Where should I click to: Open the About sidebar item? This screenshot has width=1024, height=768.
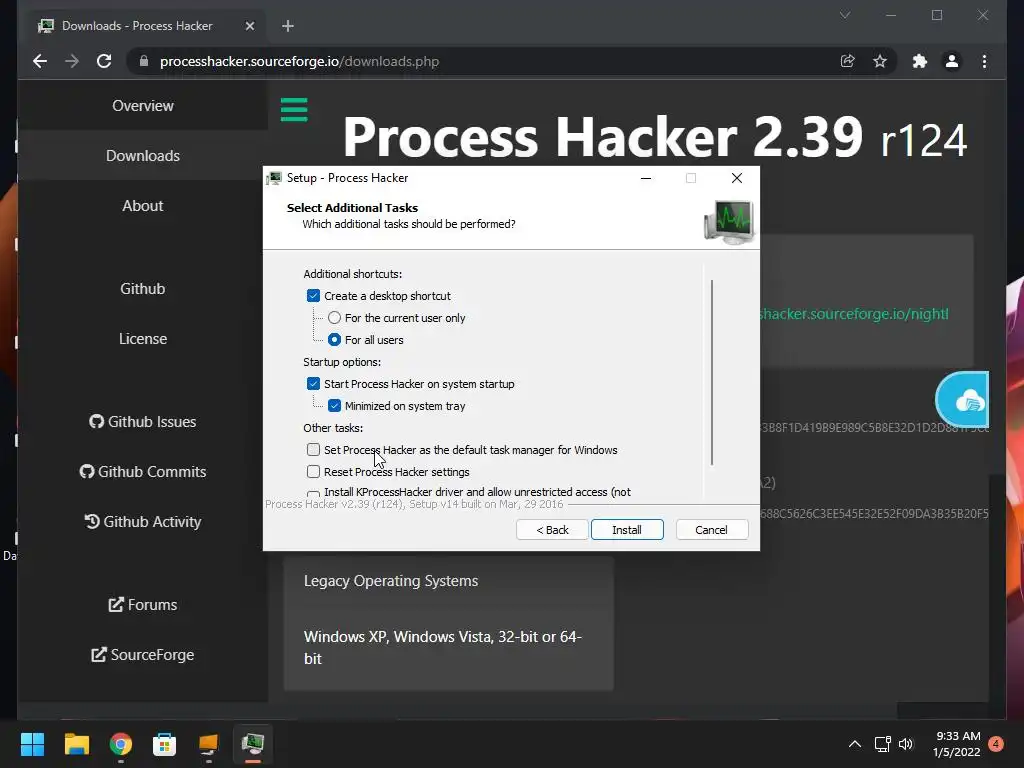pos(142,206)
